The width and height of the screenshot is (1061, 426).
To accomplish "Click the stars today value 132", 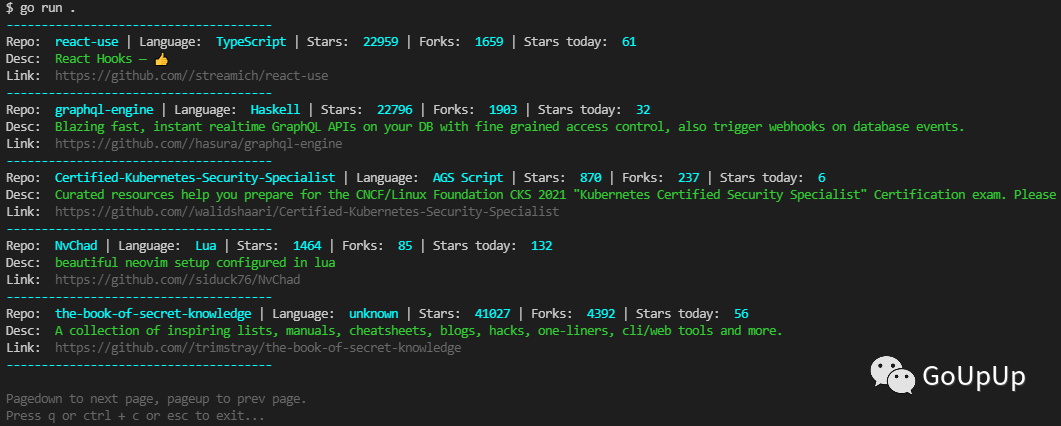I will [x=542, y=245].
